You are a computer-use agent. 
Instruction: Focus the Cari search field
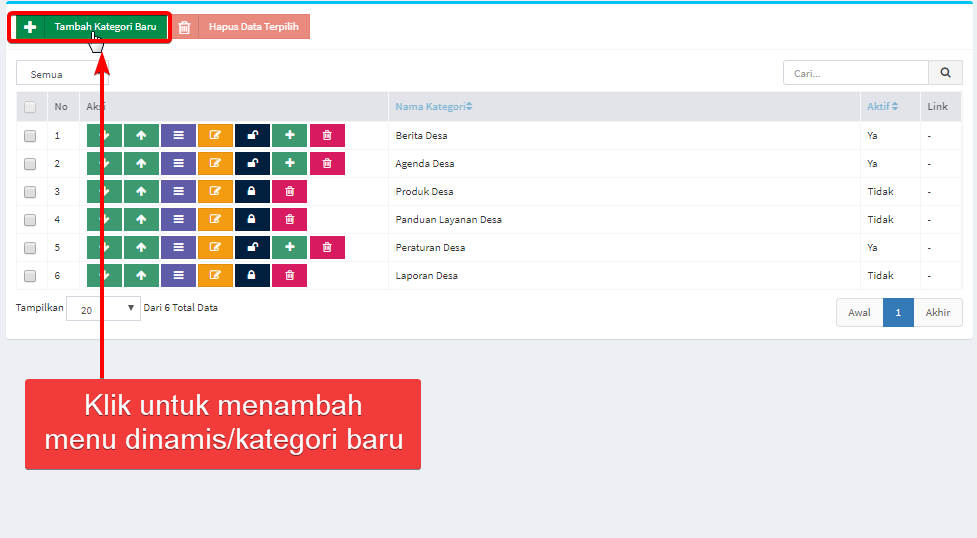click(855, 73)
